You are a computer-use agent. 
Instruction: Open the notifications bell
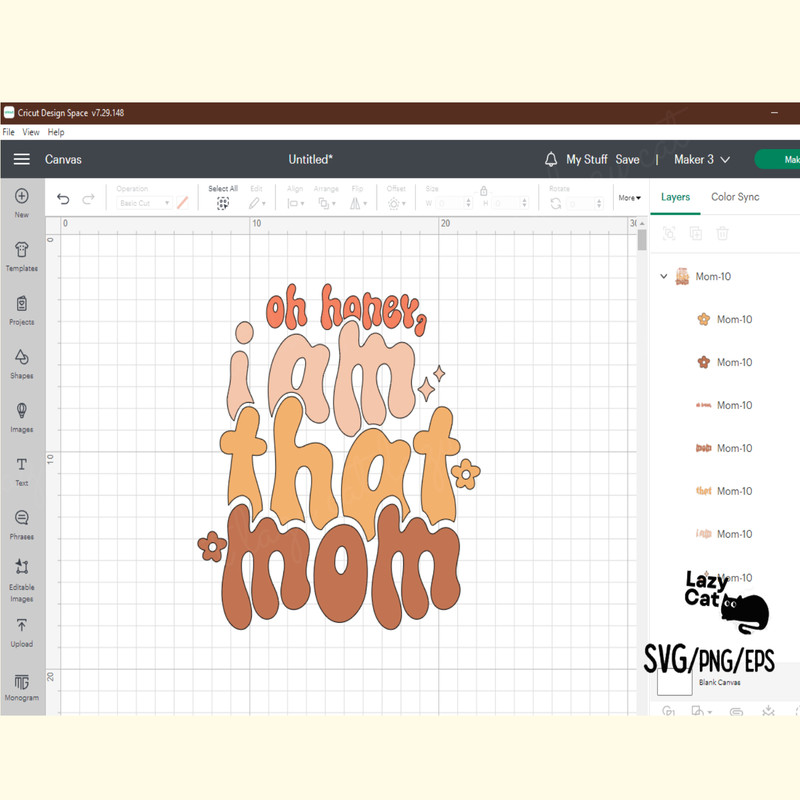pos(551,159)
